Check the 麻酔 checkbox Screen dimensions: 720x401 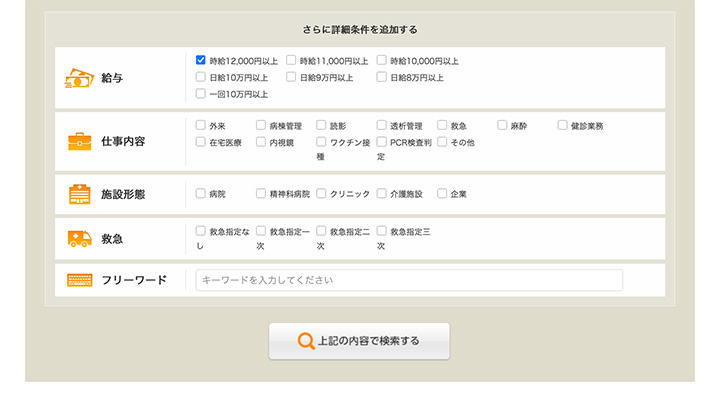[x=502, y=126]
